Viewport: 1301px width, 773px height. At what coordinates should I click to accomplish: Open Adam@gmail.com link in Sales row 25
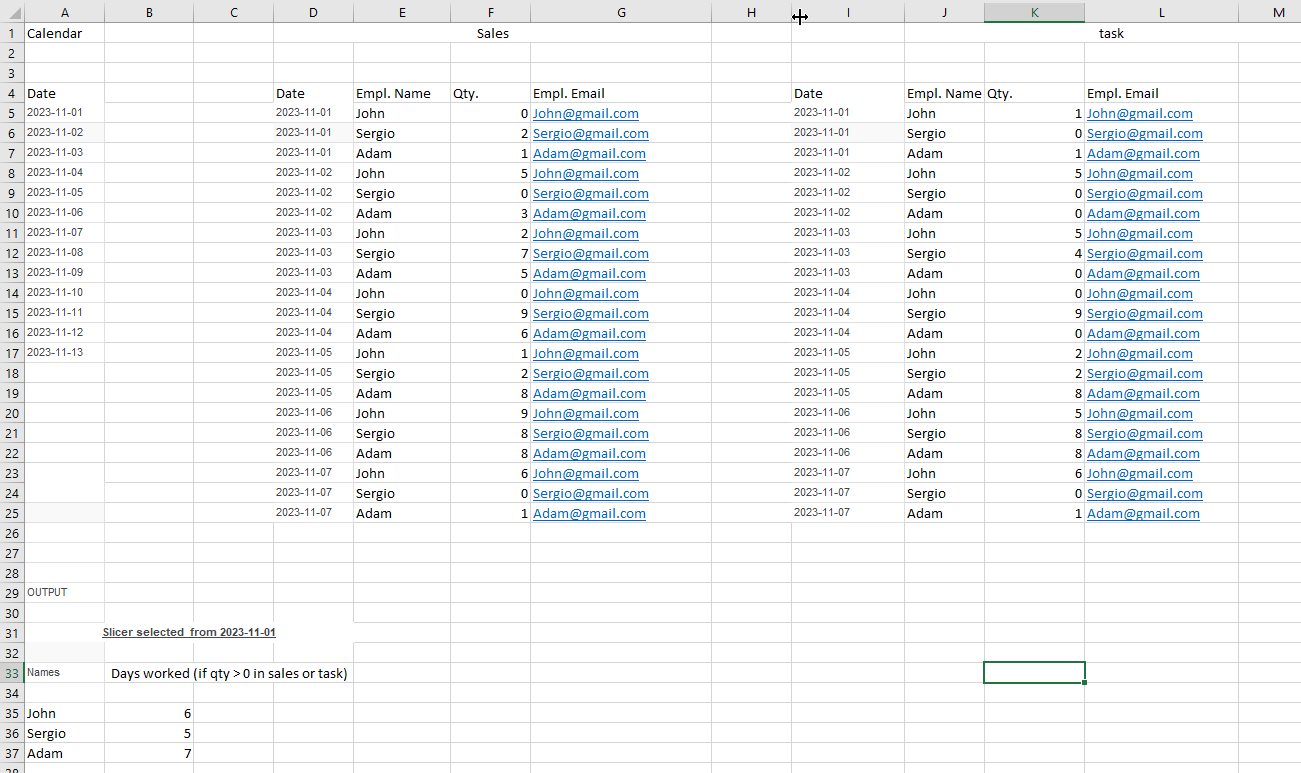(589, 513)
